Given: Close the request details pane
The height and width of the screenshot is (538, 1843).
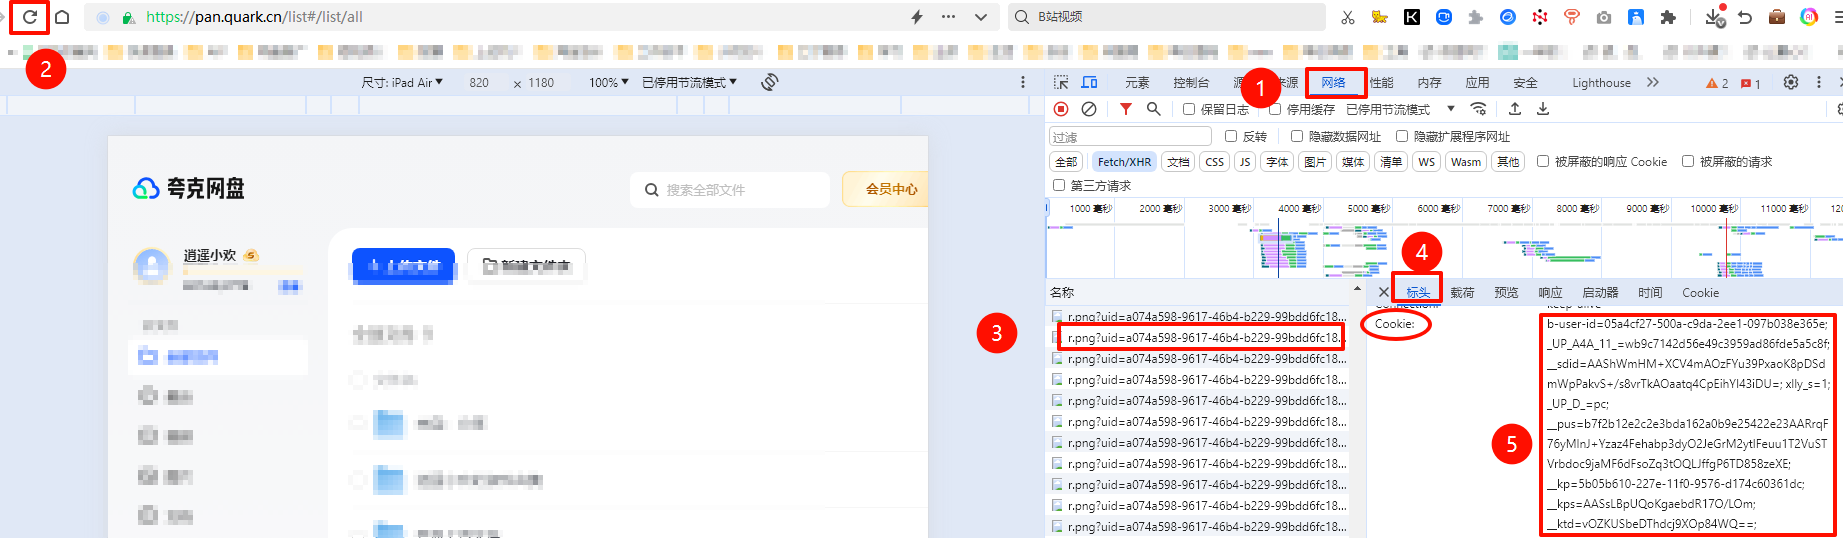Looking at the screenshot, I should [1383, 292].
